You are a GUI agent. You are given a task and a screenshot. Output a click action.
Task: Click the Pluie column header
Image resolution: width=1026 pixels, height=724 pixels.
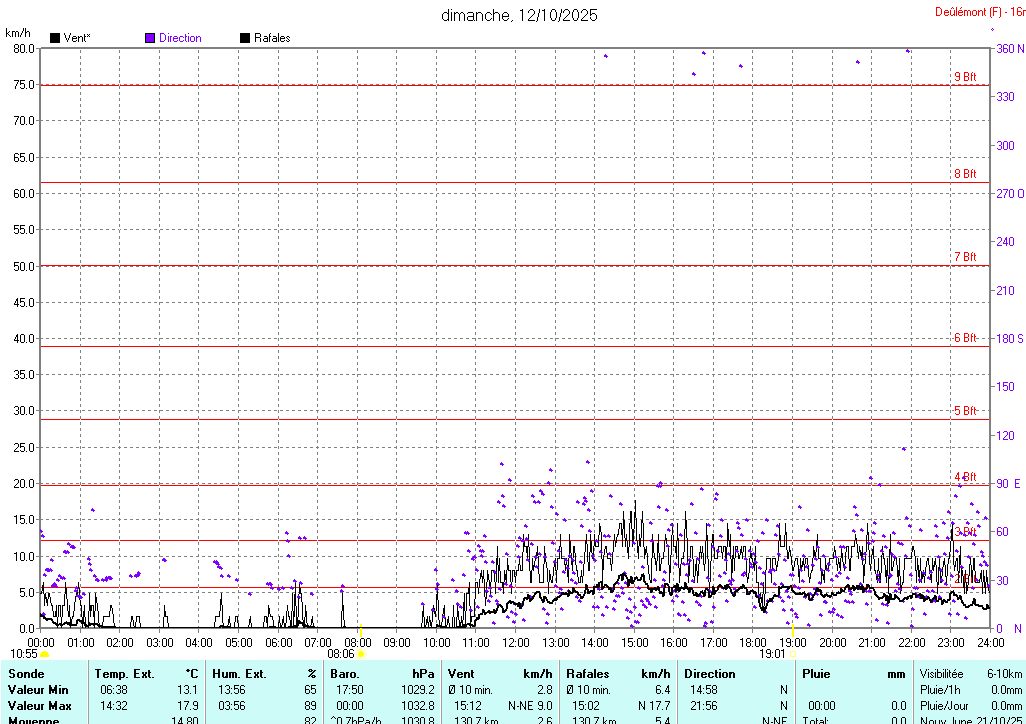816,674
